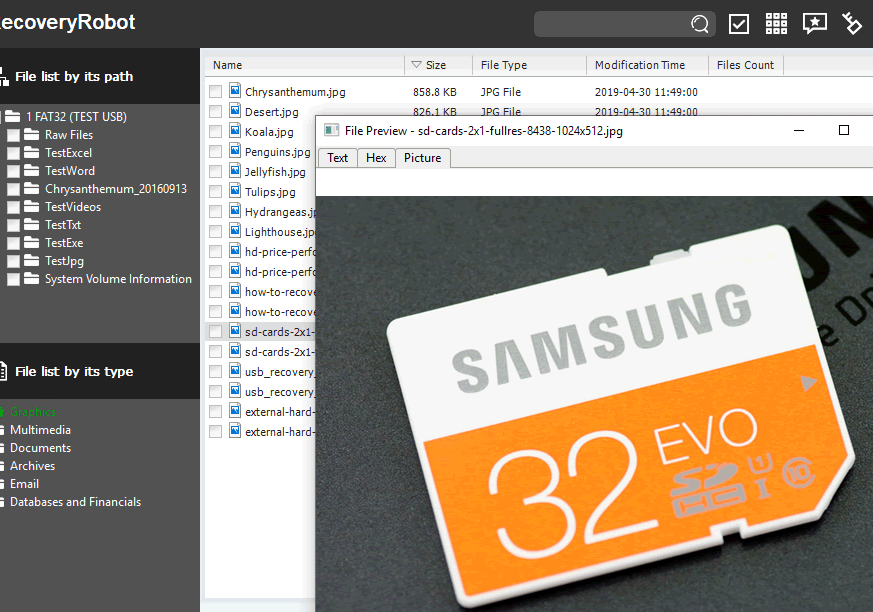Open the feedback star speech-bubble icon

click(815, 23)
